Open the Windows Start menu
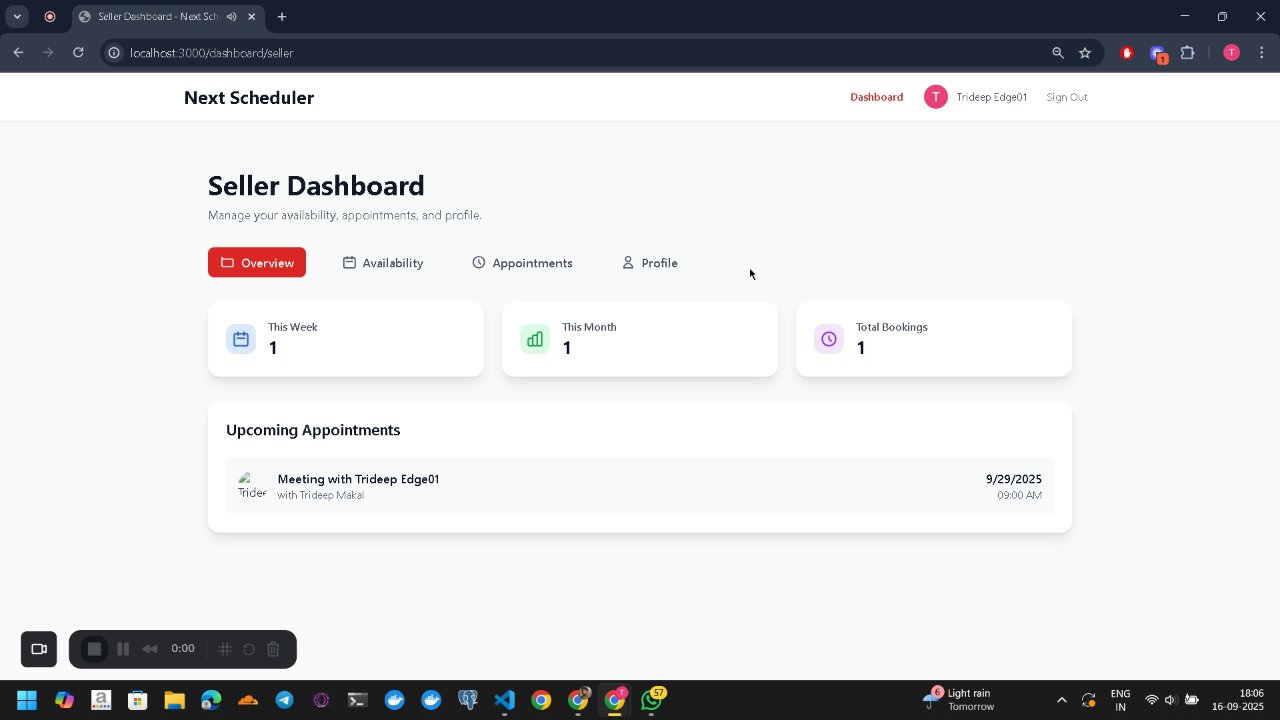The width and height of the screenshot is (1280, 720). tap(27, 700)
